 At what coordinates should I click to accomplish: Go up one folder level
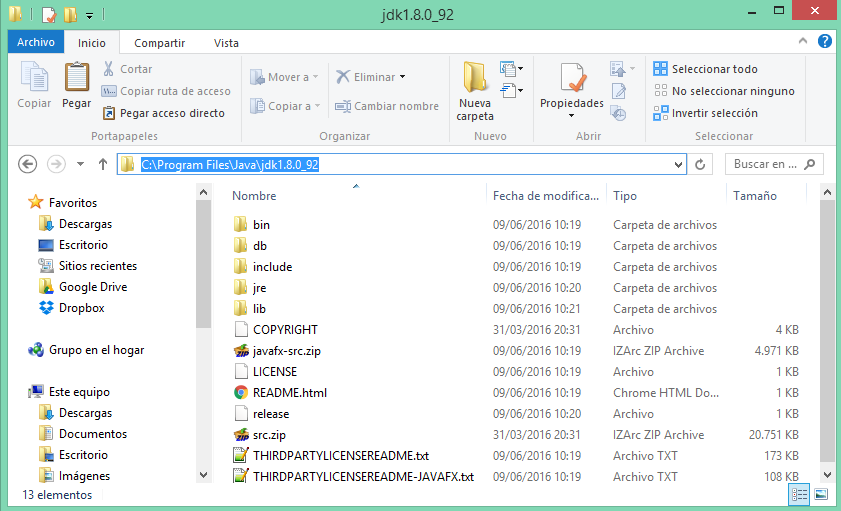tap(103, 164)
